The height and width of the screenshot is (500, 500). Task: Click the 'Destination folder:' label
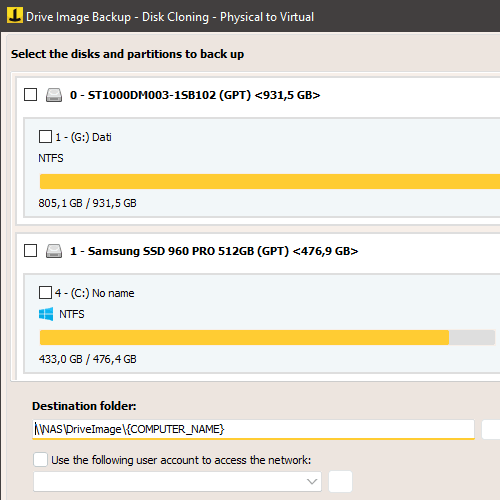click(x=84, y=406)
